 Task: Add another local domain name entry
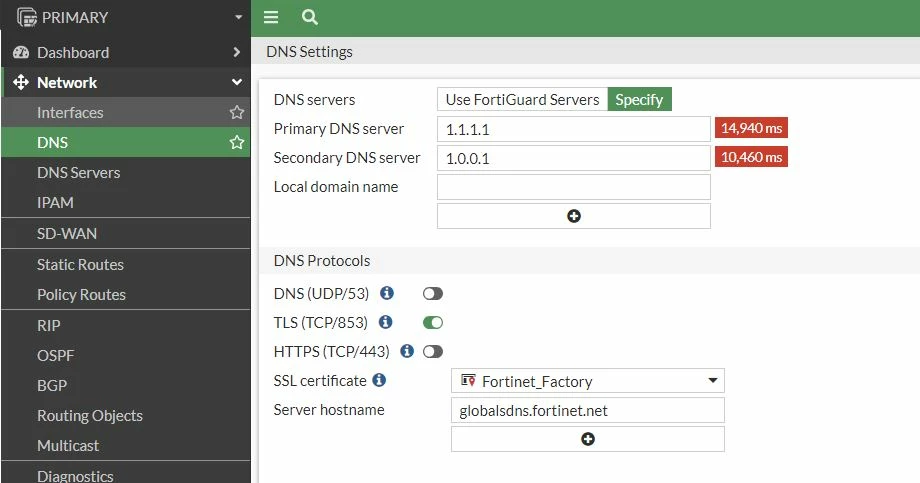click(574, 216)
